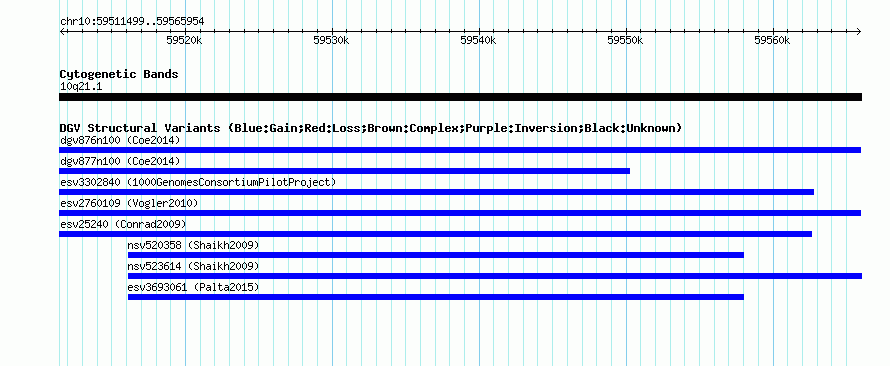Click the 59520k ruler tick label
Screen dimensions: 890x366
tap(185, 40)
